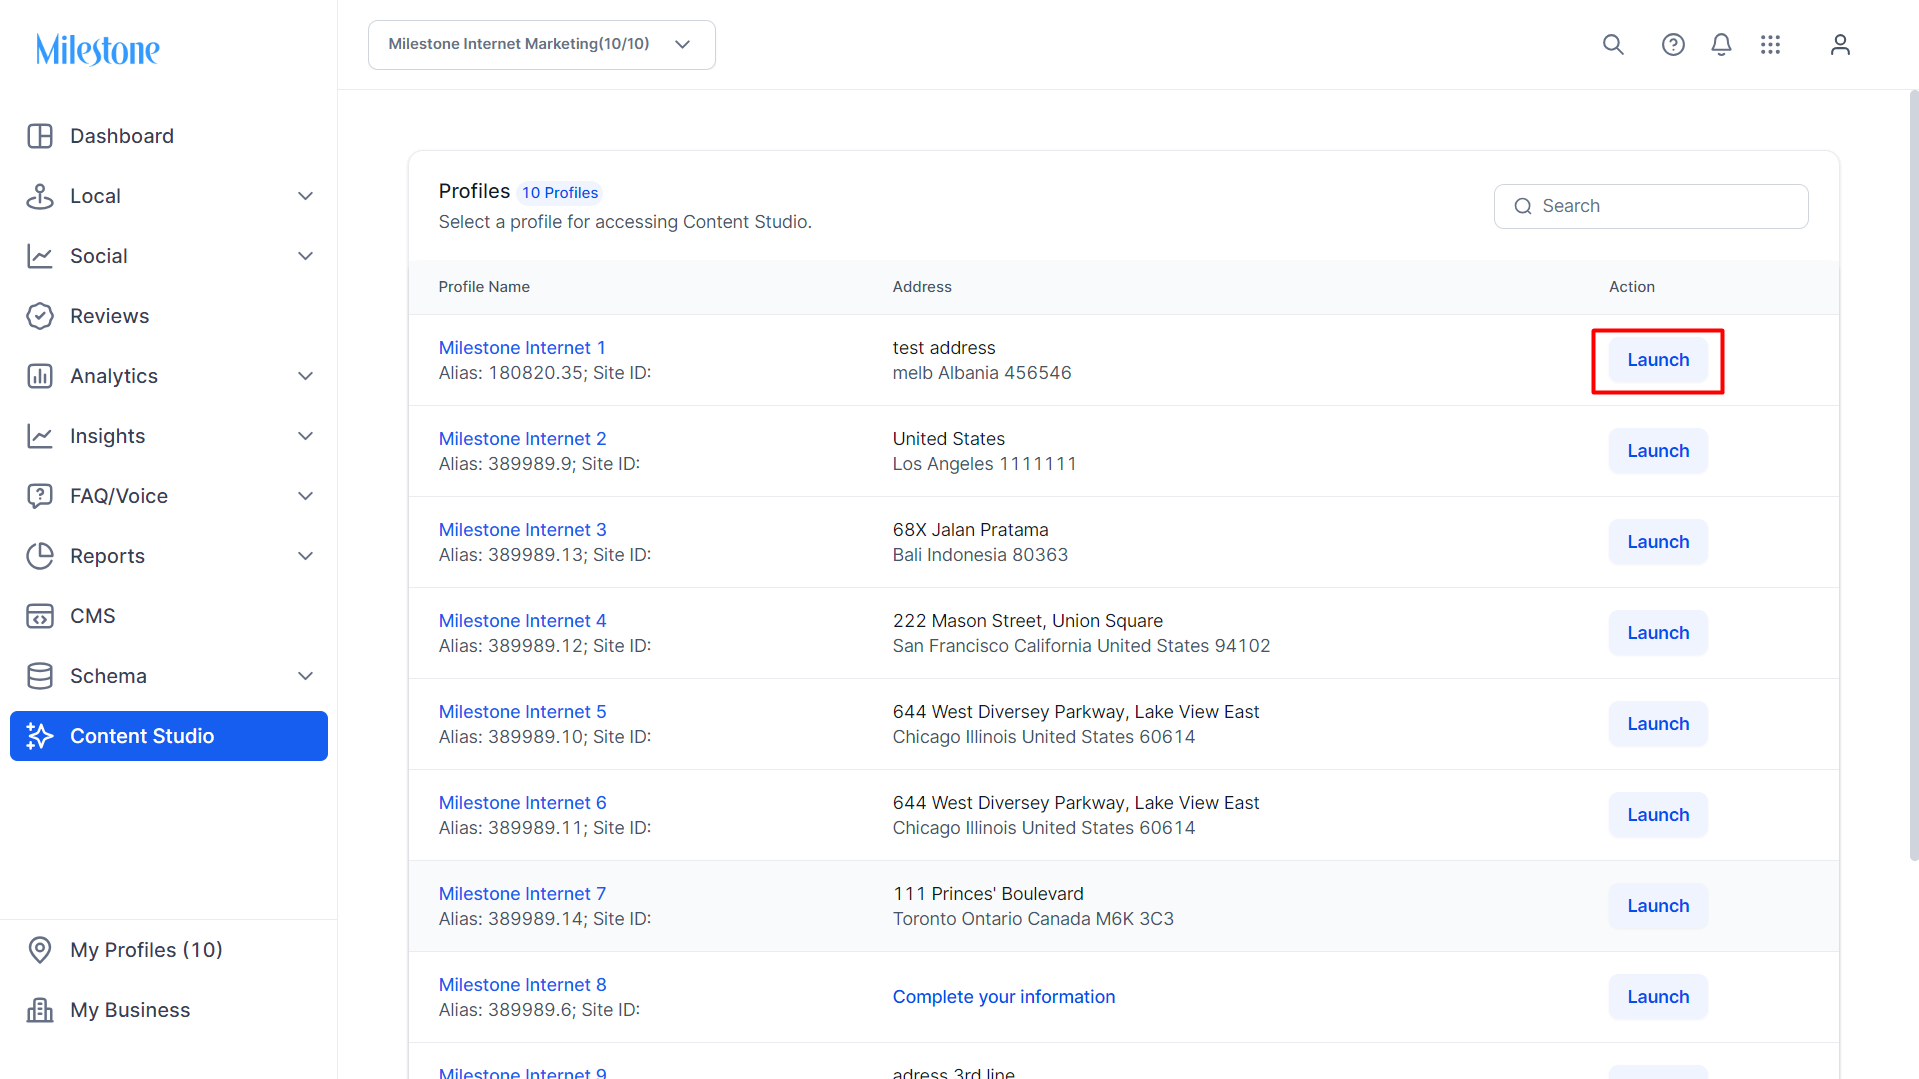Launch Content Studio for Milestone Internet 7
Screen dimensions: 1919x1079
(x=1658, y=906)
